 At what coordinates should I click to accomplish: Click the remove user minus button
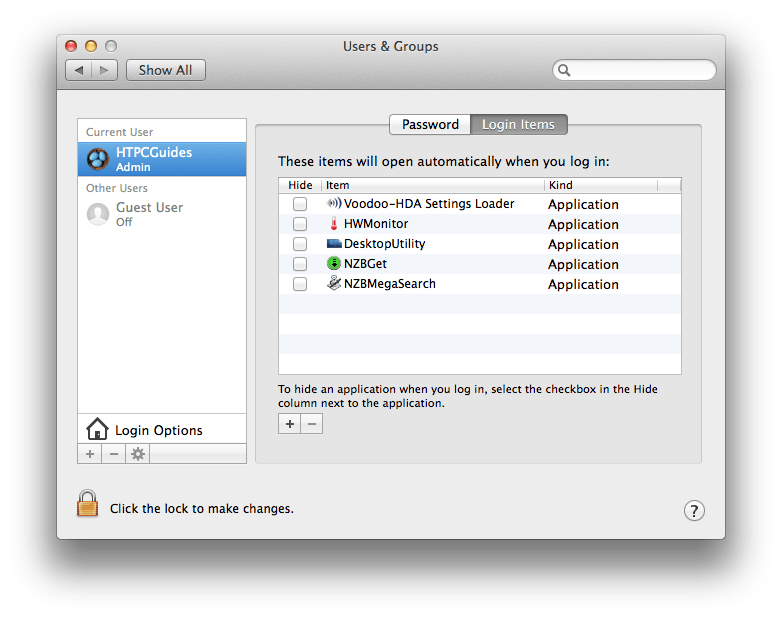[x=113, y=454]
